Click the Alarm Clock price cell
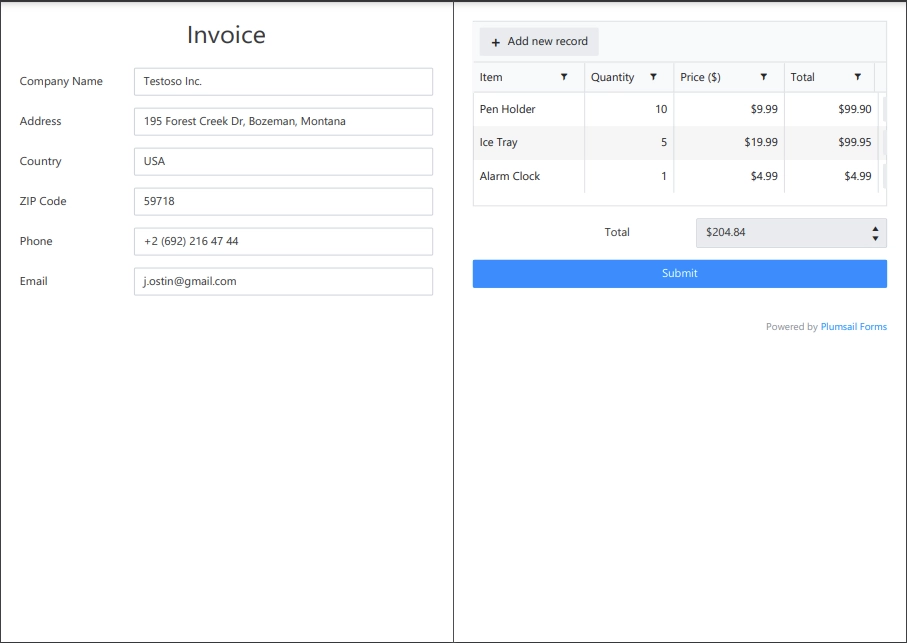Screen dimensions: 907x643 (729, 176)
